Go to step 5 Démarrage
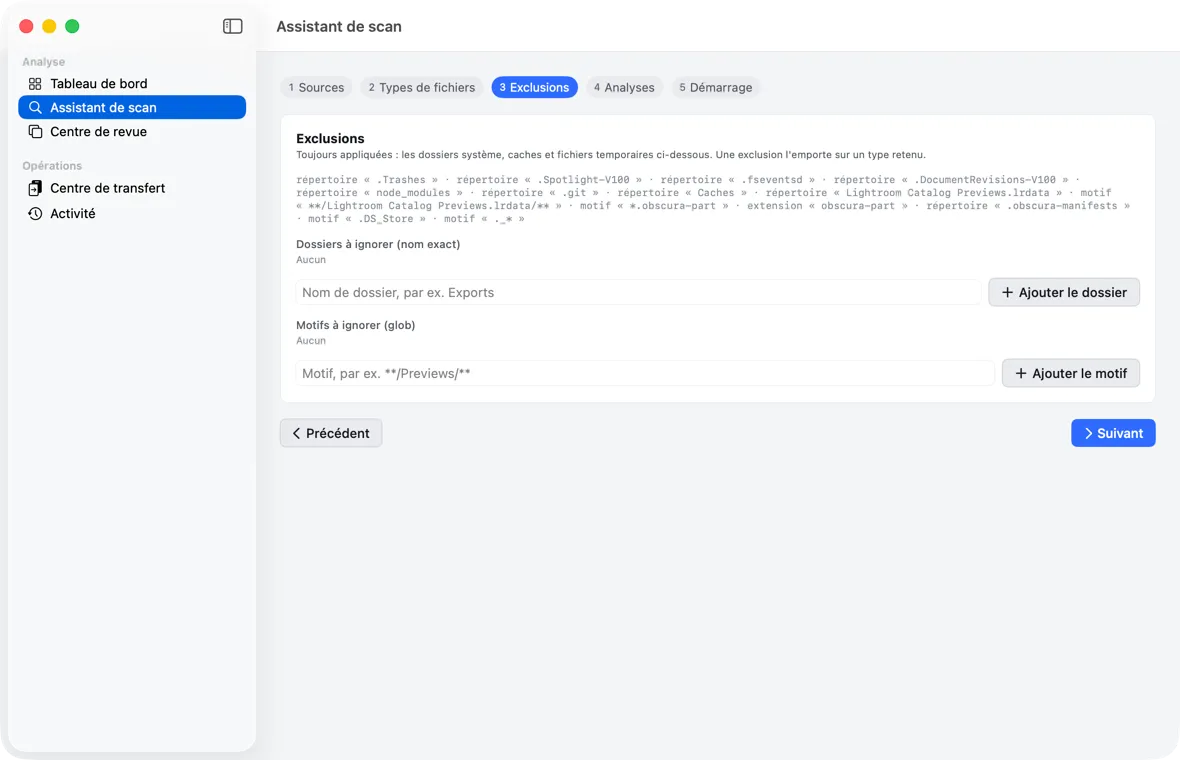The width and height of the screenshot is (1180, 760). point(716,87)
